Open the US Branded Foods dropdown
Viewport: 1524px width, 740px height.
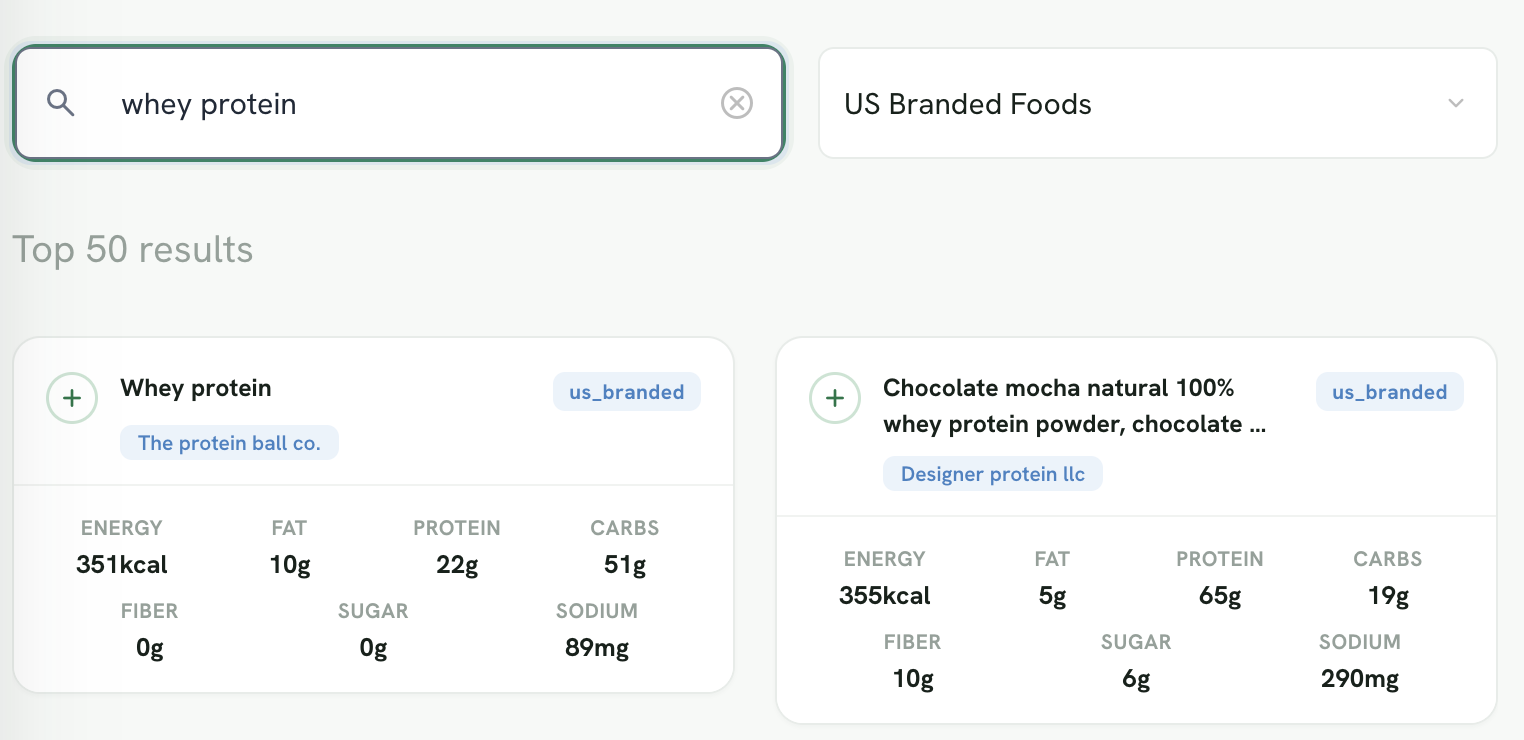pos(1157,103)
